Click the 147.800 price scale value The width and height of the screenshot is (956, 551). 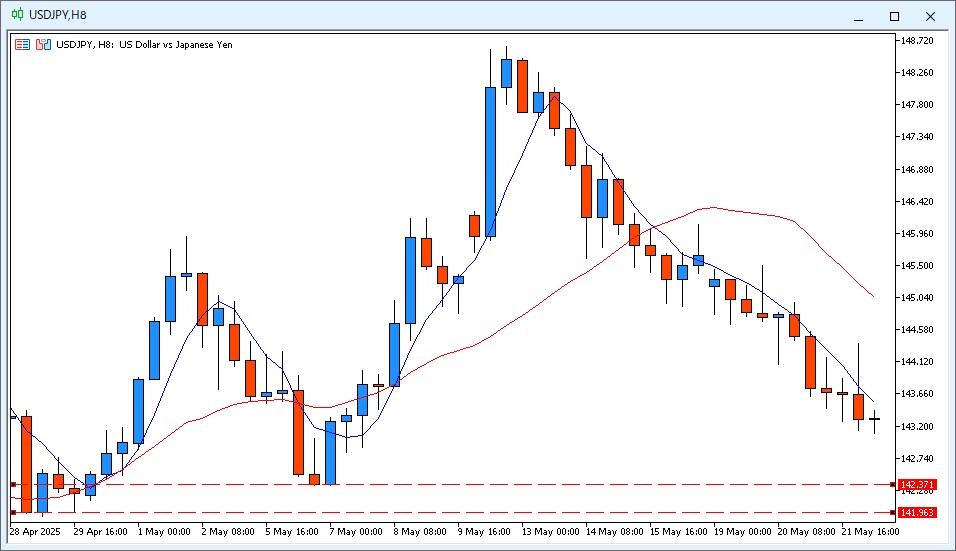pyautogui.click(x=917, y=104)
